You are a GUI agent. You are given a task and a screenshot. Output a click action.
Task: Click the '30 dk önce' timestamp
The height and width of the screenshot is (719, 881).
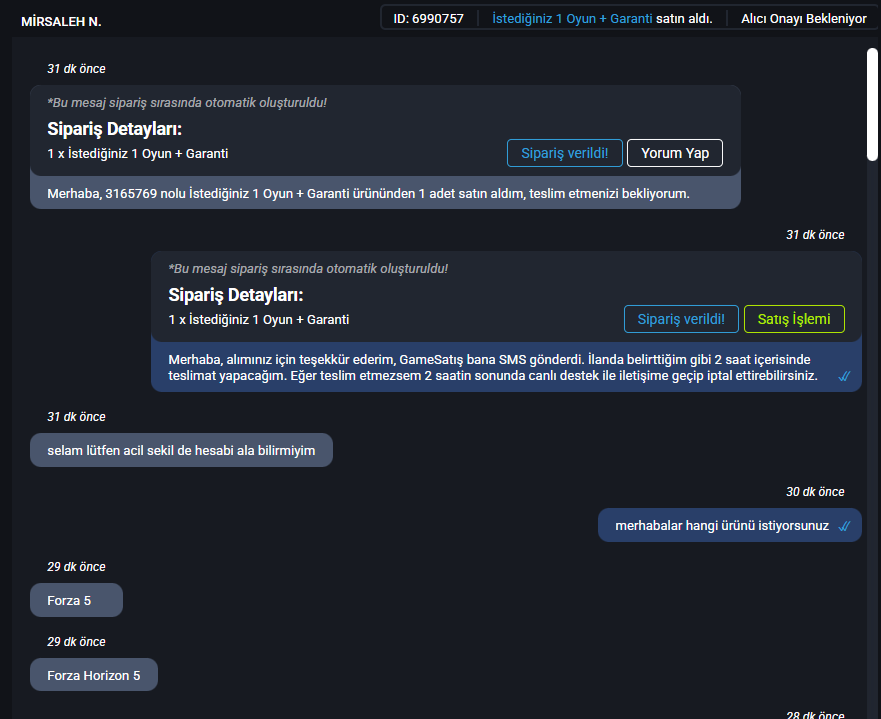pyautogui.click(x=815, y=492)
